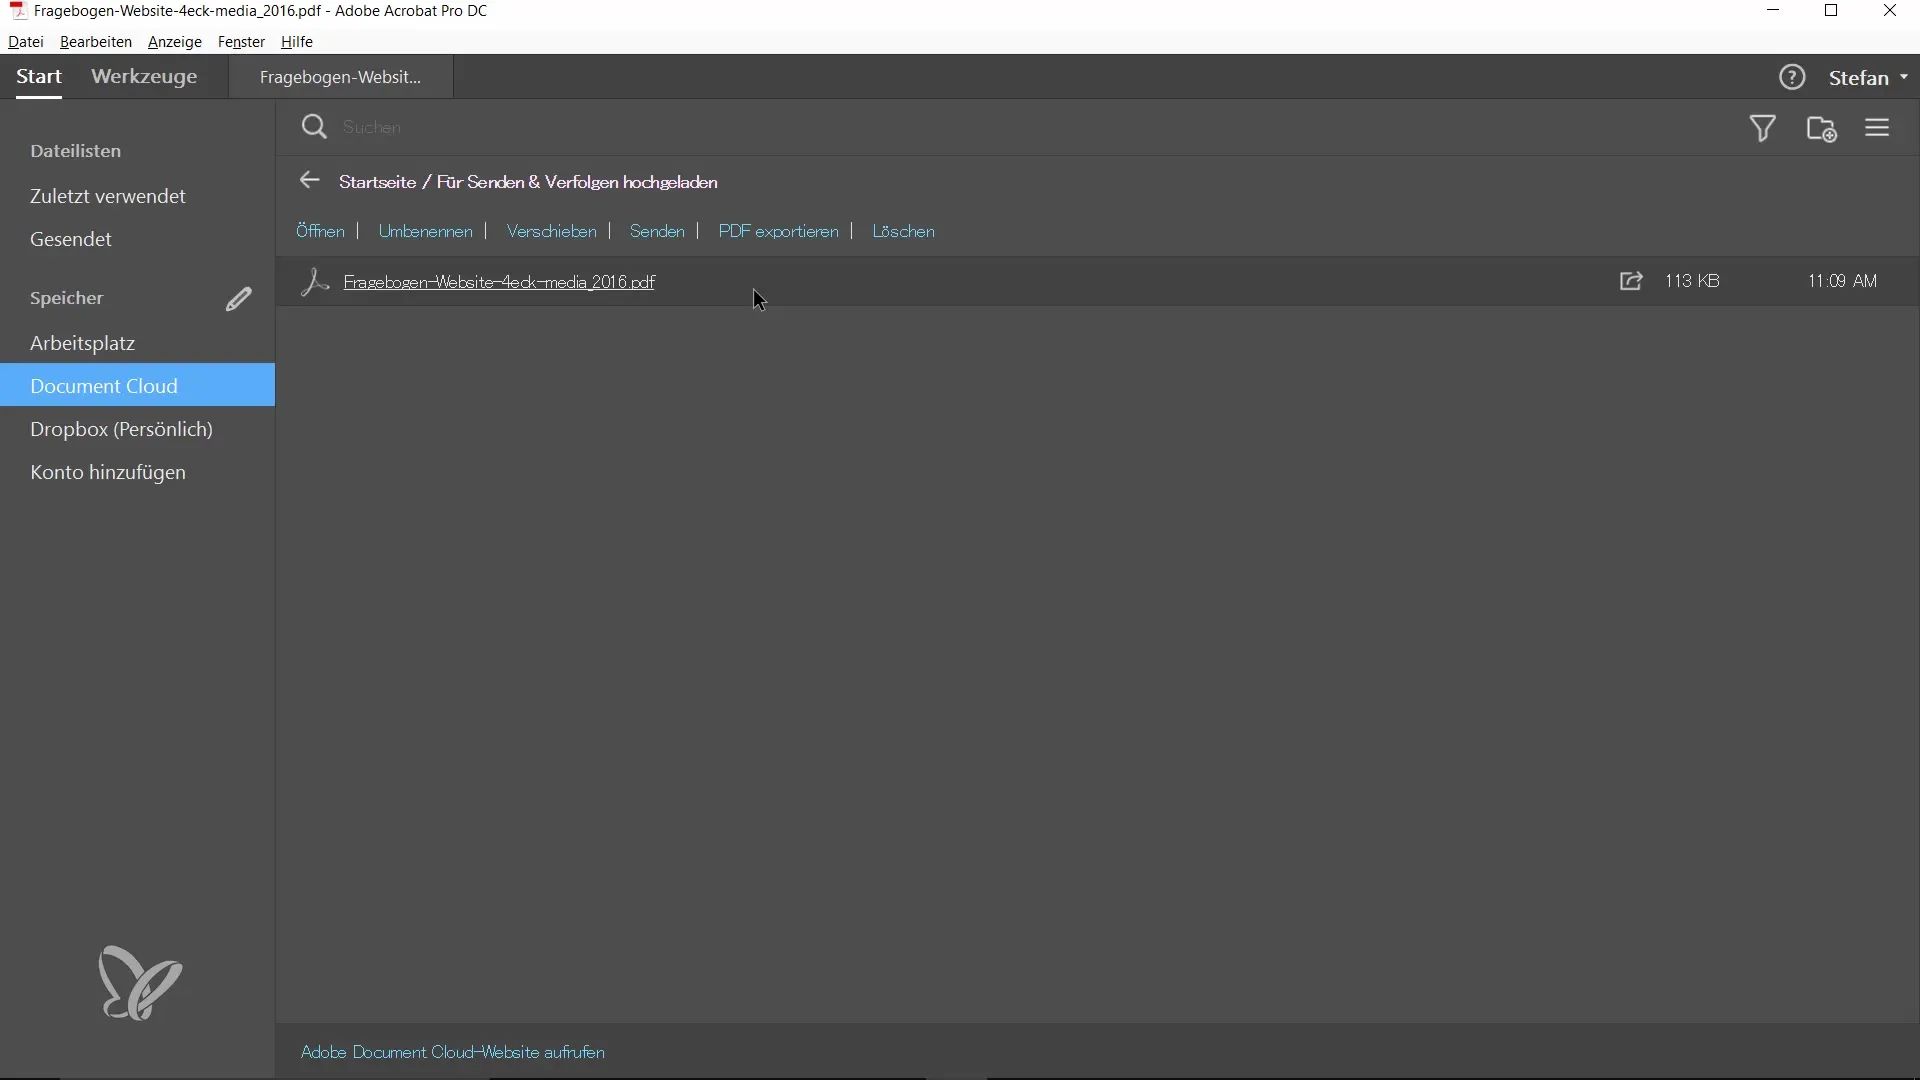
Task: Select Dropbox (Persönlich) in the sidebar
Action: (x=121, y=429)
